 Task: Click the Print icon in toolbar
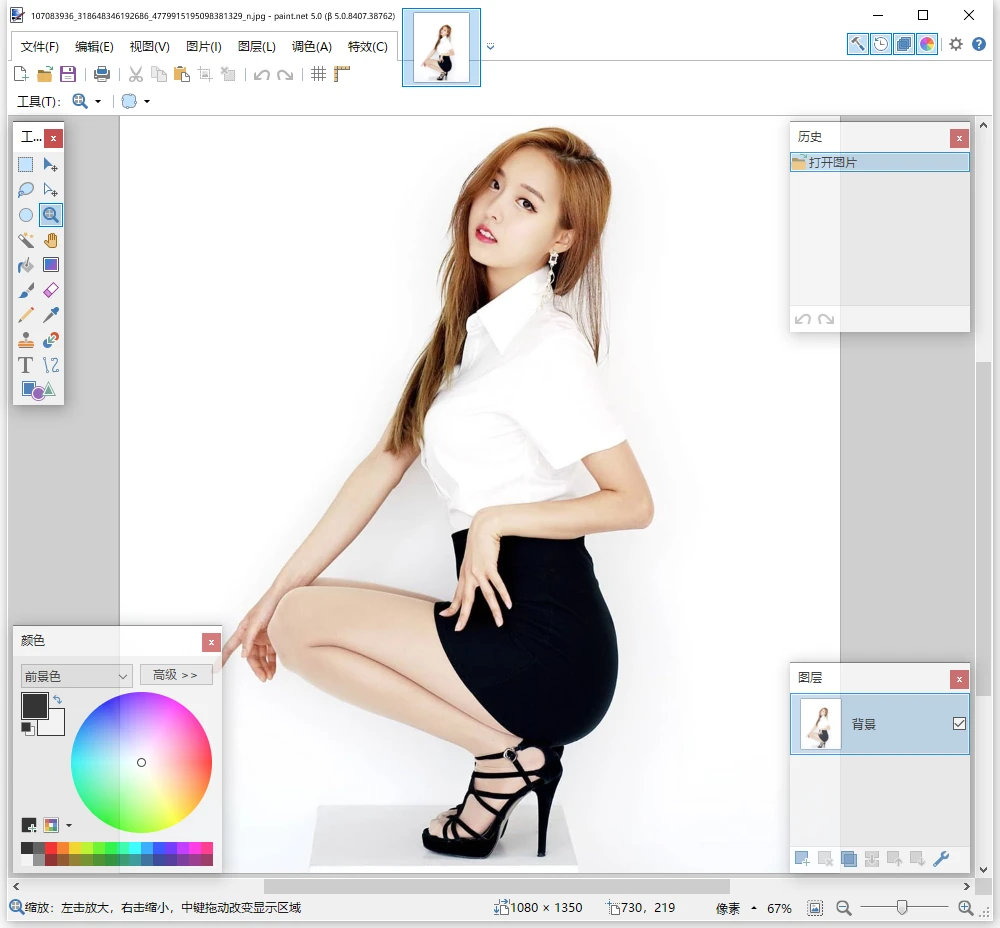(x=101, y=74)
